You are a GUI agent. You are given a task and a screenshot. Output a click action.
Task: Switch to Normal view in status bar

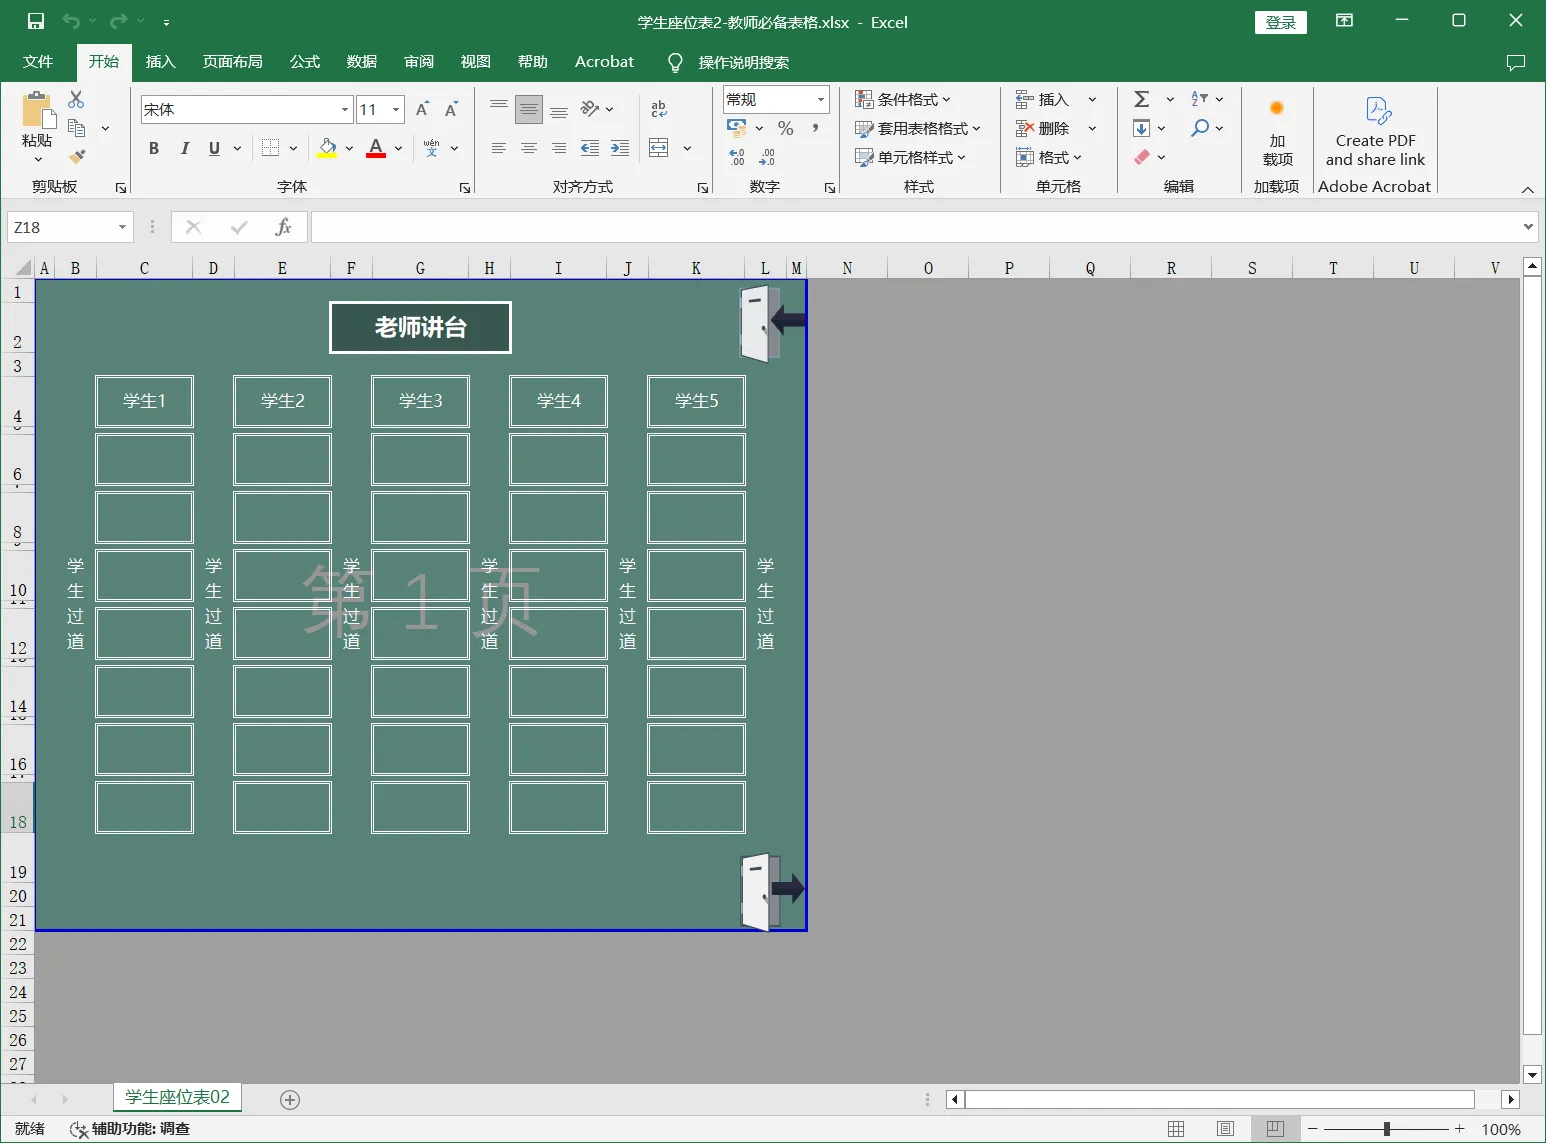[x=1176, y=1129]
